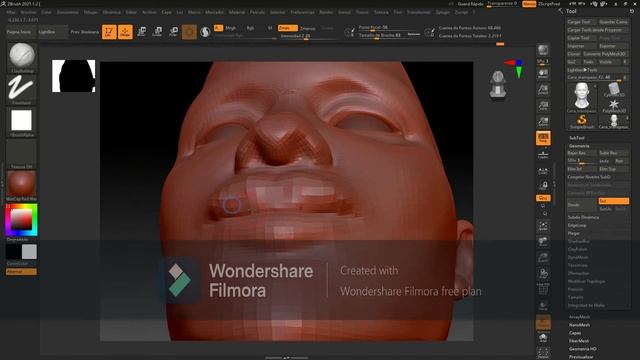
Task: Select the PolyMesh3D star tool icon
Action: (613, 105)
